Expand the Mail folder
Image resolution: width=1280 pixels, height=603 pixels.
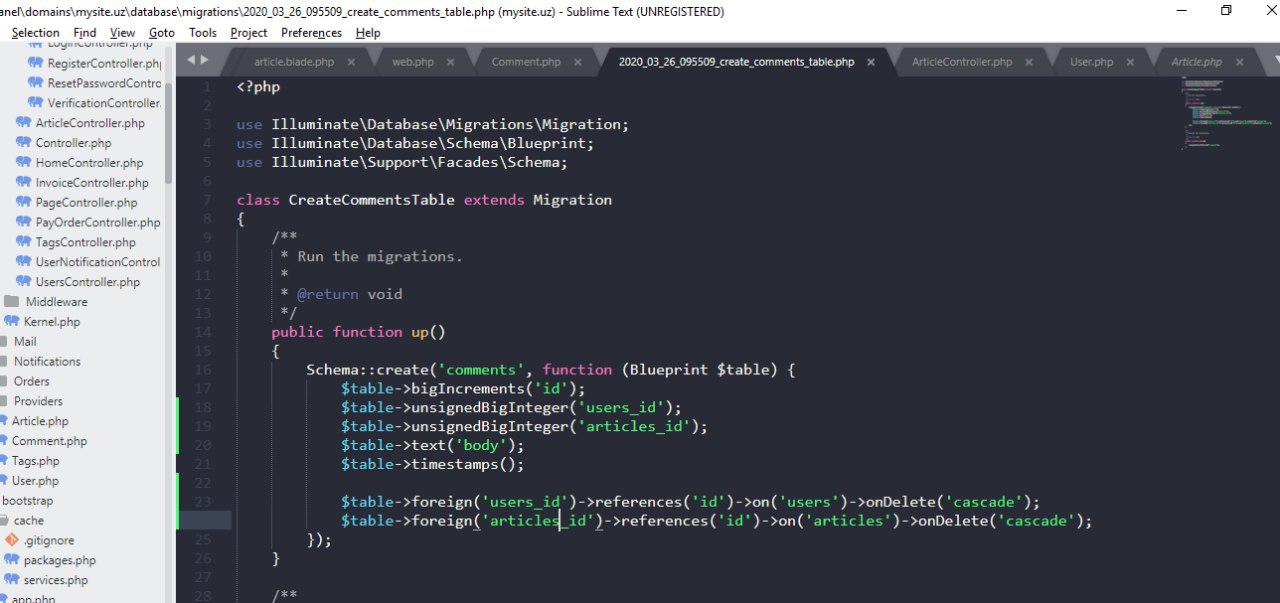point(25,342)
